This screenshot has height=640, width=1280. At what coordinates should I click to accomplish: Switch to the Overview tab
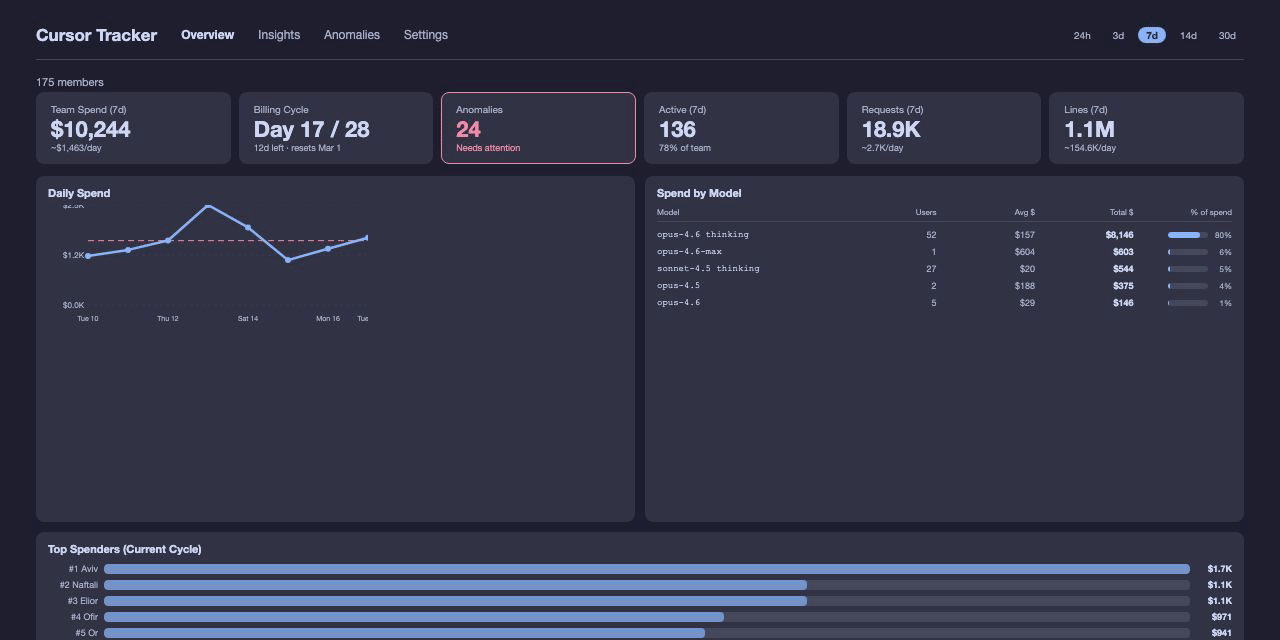(207, 35)
